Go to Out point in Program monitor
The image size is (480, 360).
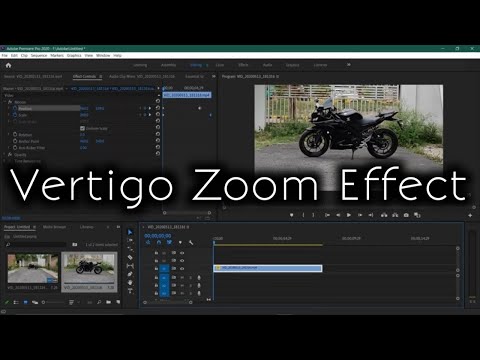point(371,215)
